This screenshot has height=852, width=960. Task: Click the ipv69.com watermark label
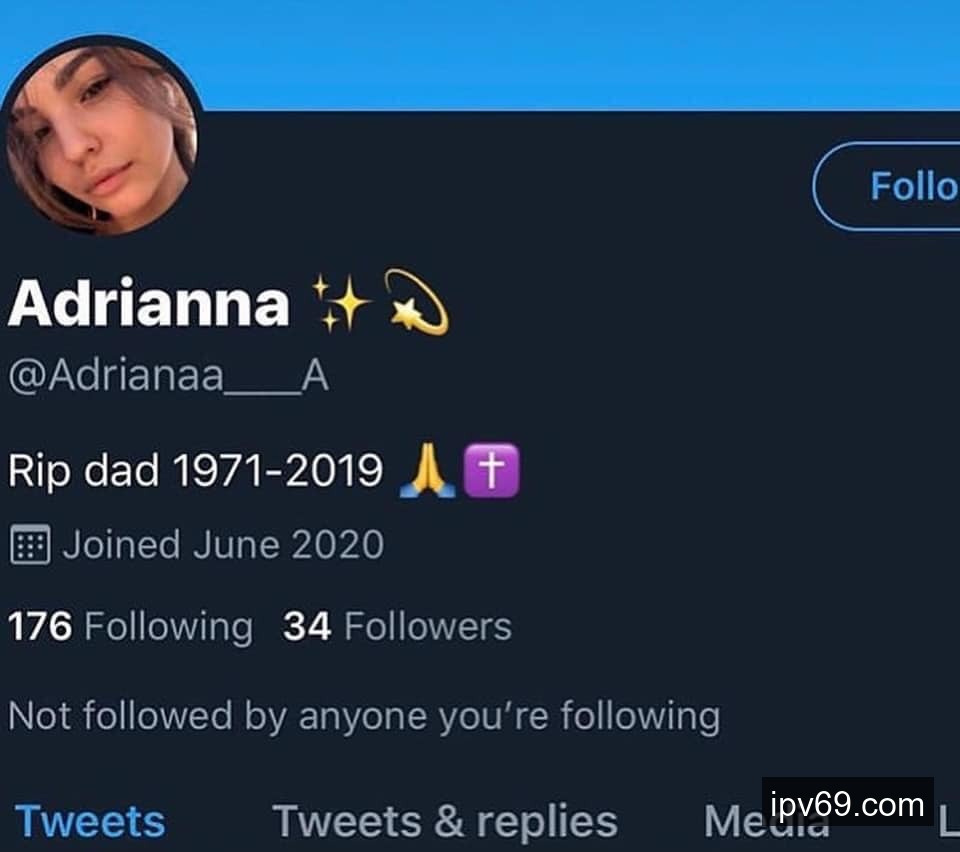coord(848,804)
